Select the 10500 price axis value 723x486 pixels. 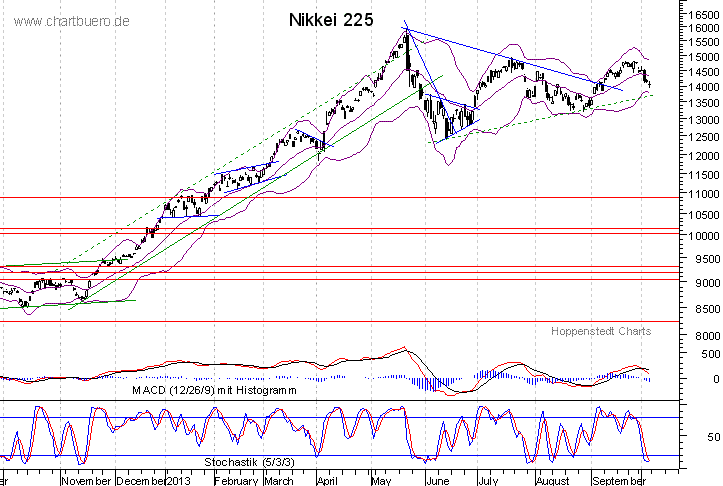704,215
